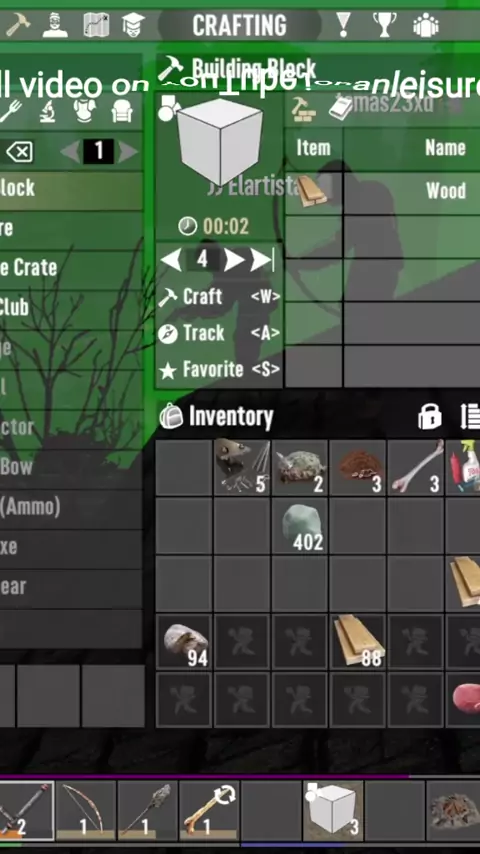Select the food fork category filter
Viewport: 480px width, 854px height.
pyautogui.click(x=10, y=112)
